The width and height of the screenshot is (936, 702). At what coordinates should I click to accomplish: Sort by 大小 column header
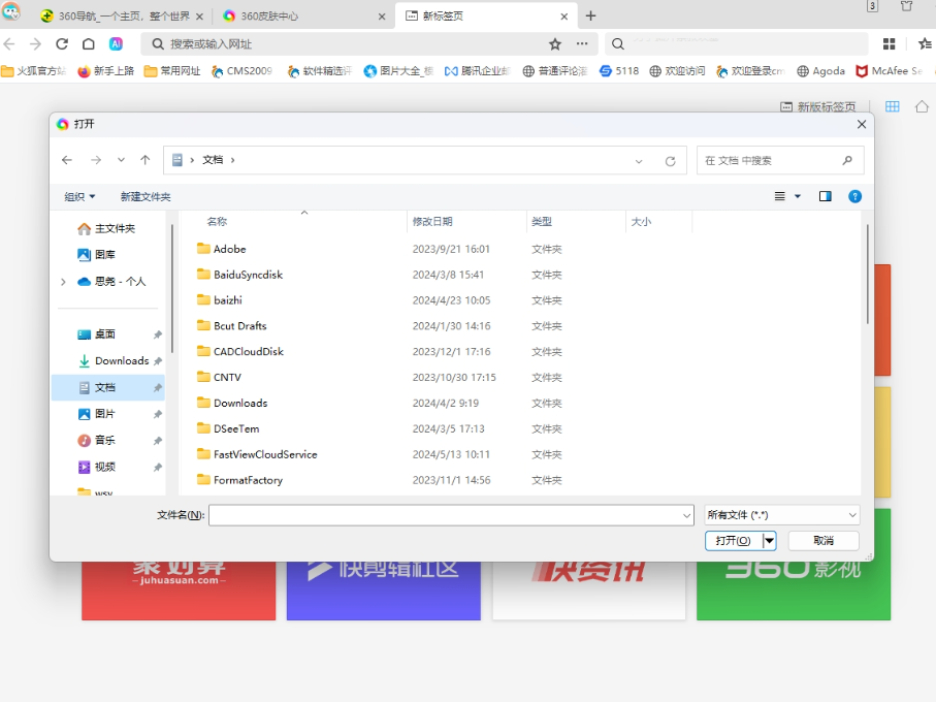coord(641,221)
